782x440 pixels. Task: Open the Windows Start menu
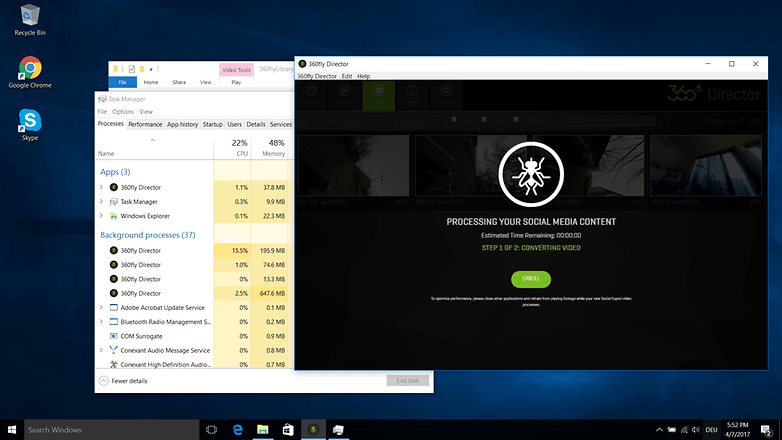tap(12, 430)
